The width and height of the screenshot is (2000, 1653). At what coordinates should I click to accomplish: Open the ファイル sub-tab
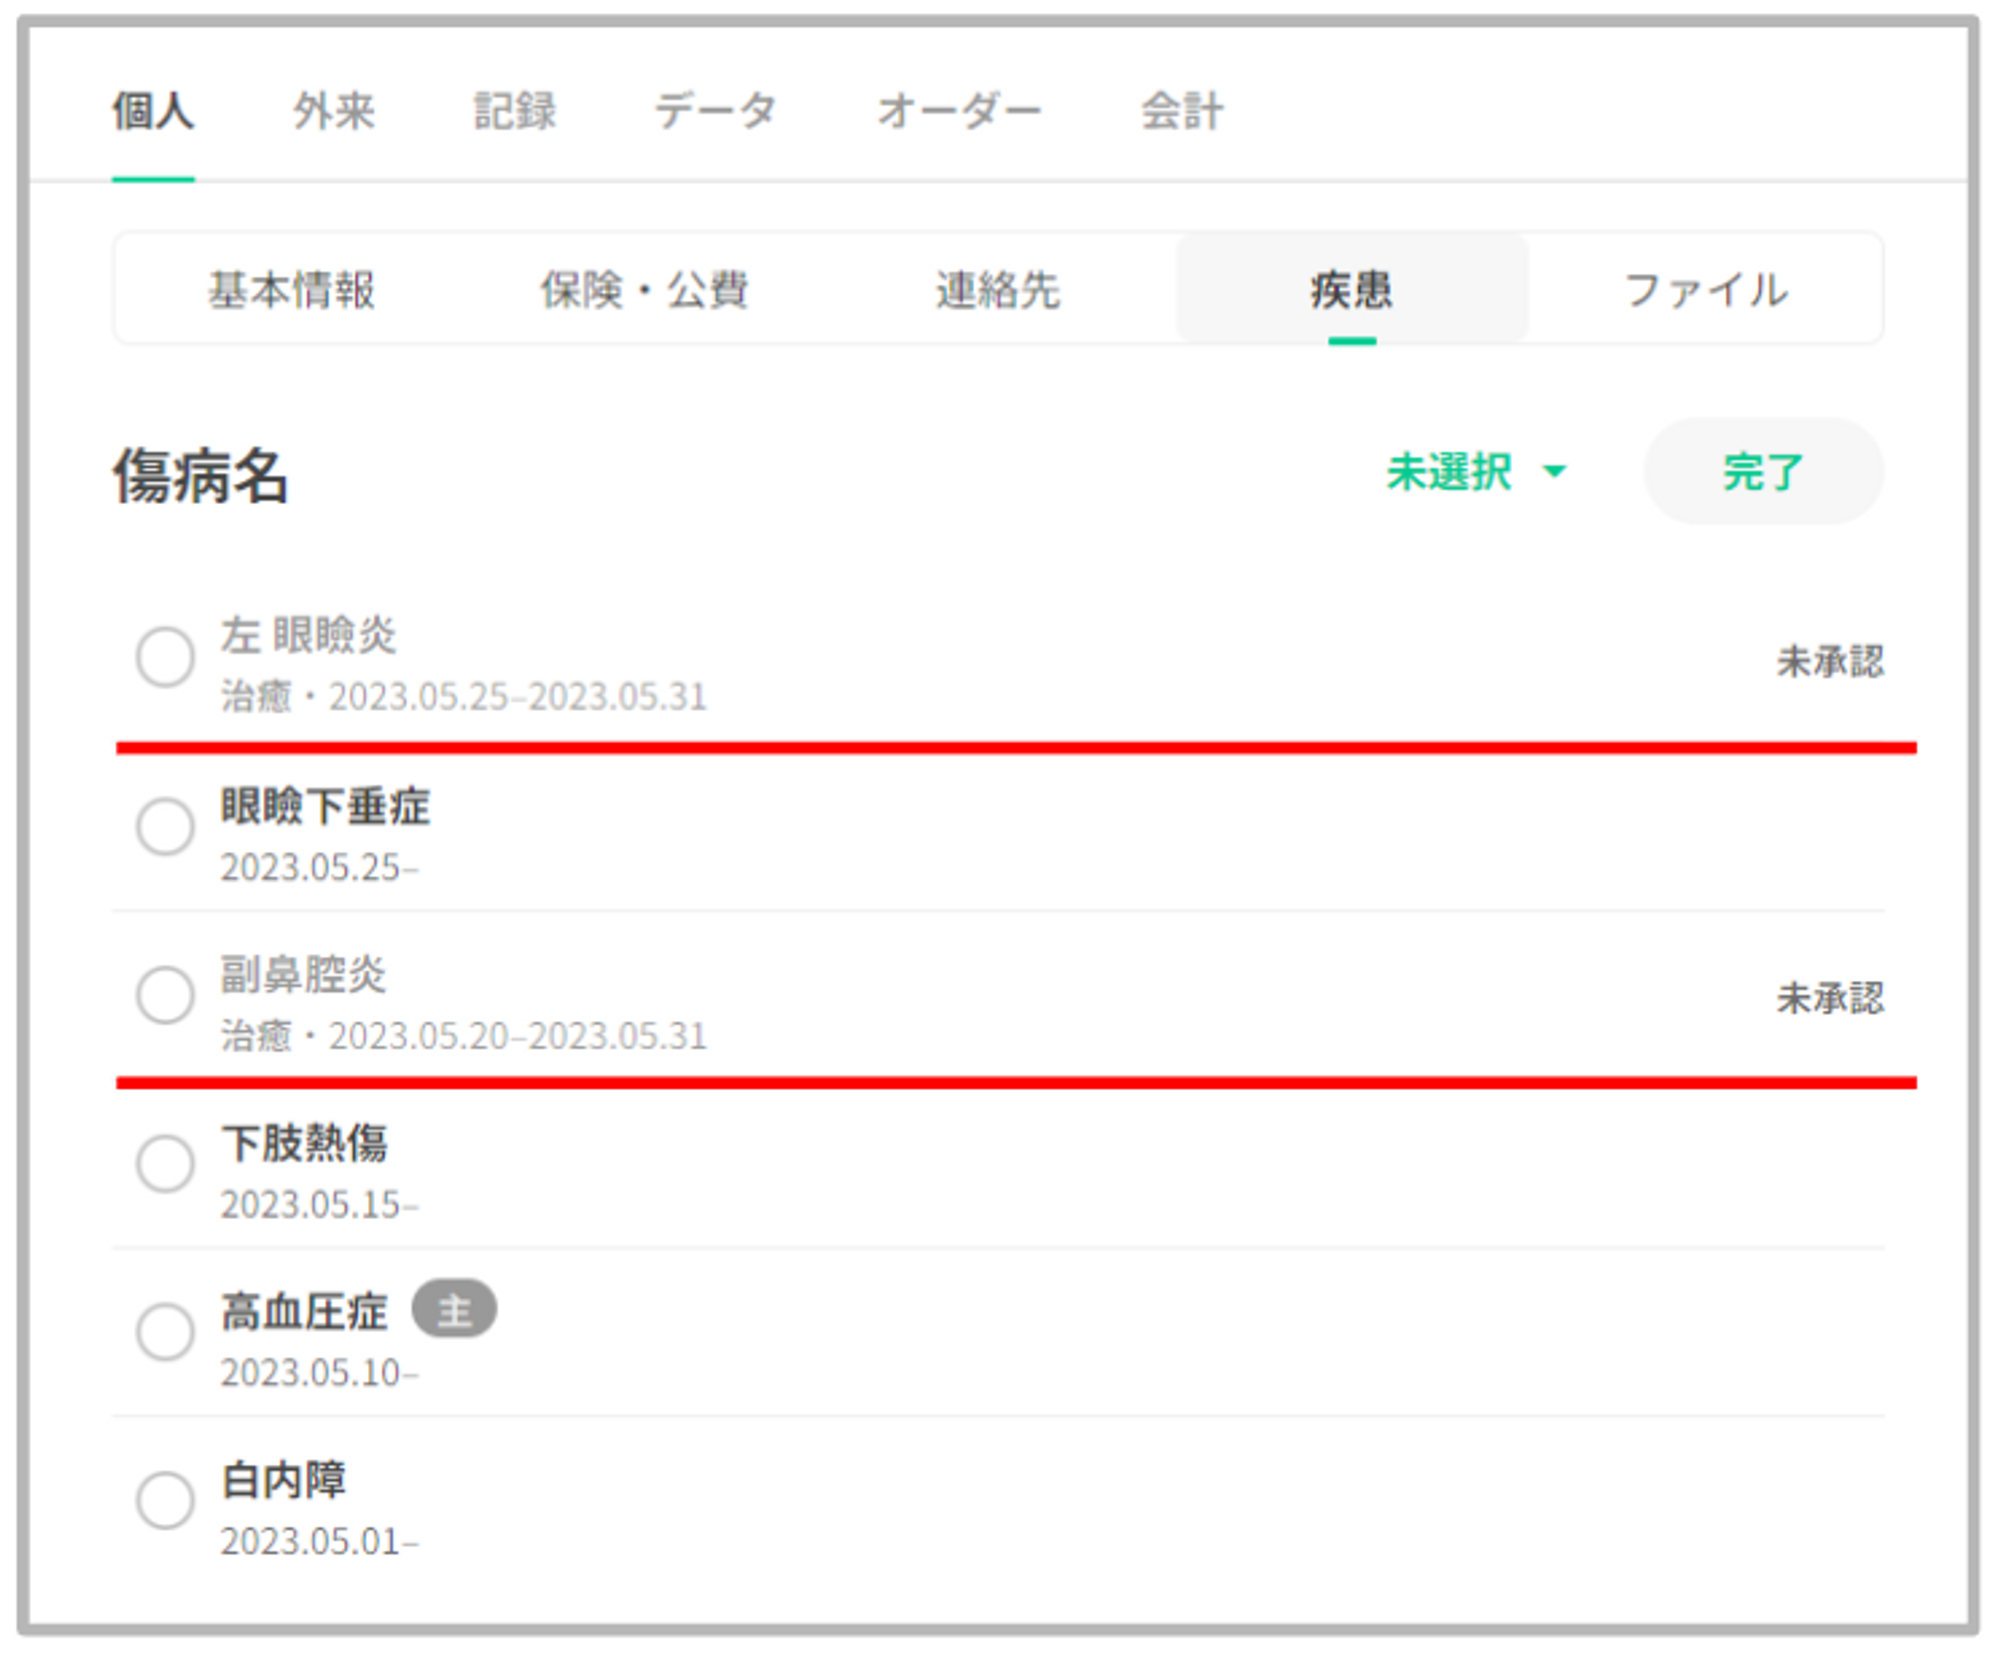coord(1705,290)
